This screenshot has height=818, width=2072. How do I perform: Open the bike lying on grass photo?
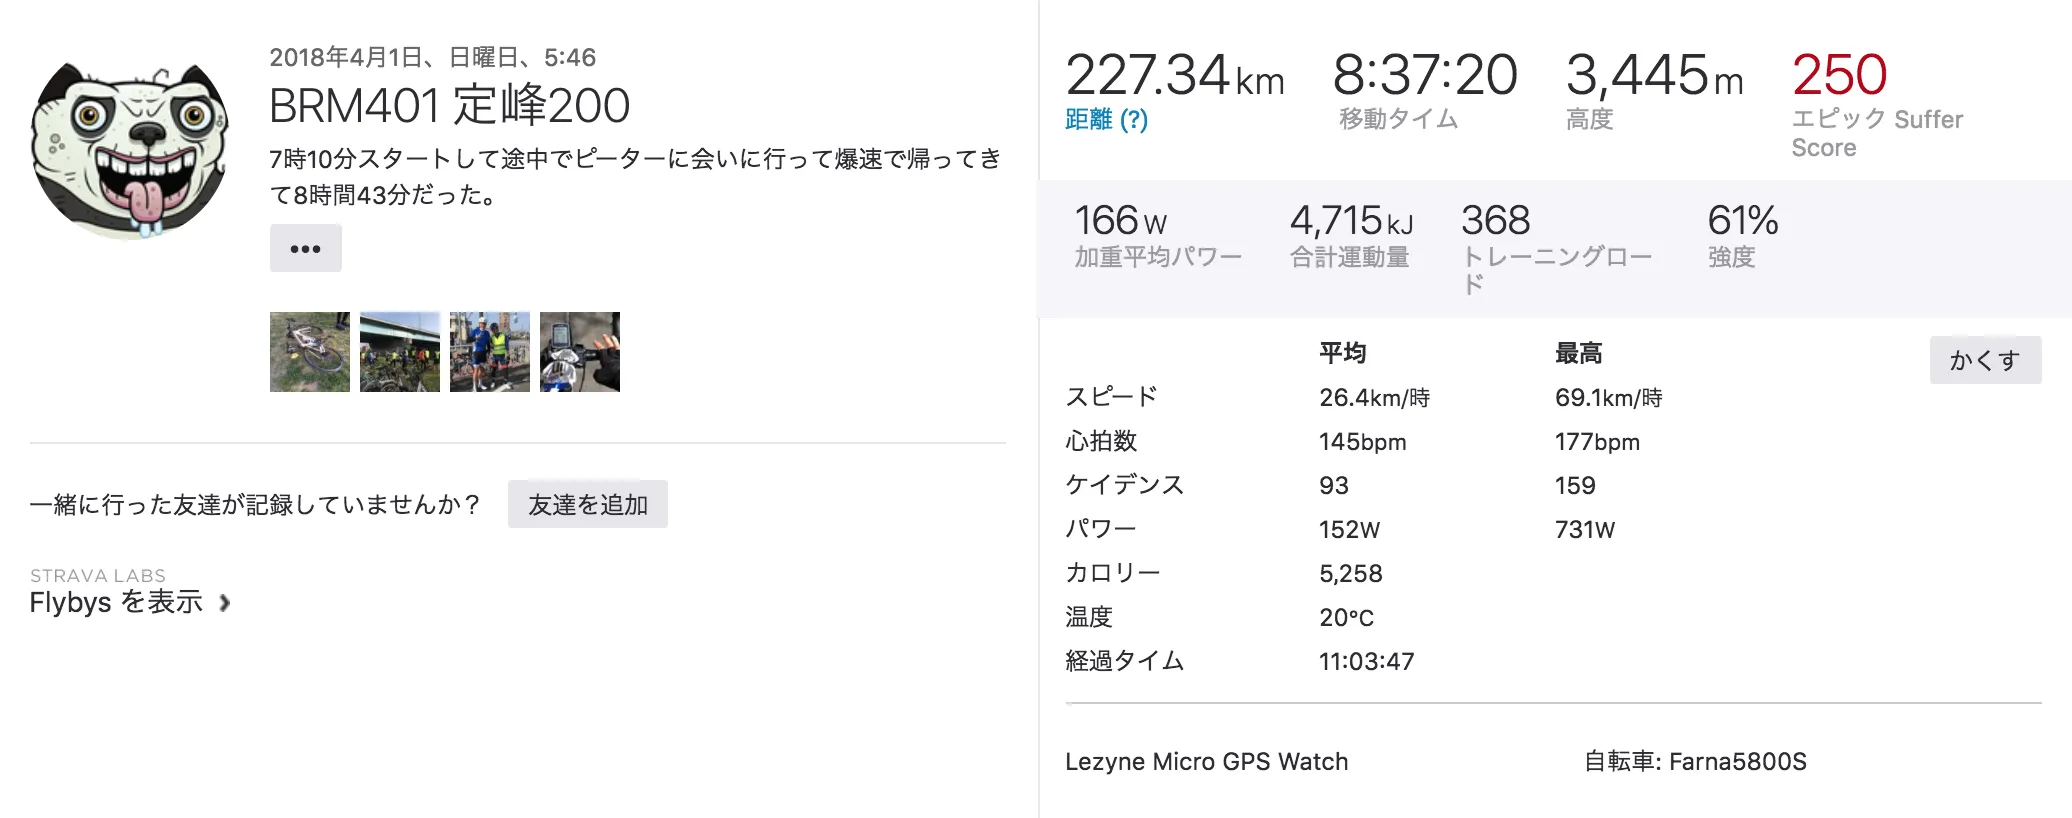310,352
